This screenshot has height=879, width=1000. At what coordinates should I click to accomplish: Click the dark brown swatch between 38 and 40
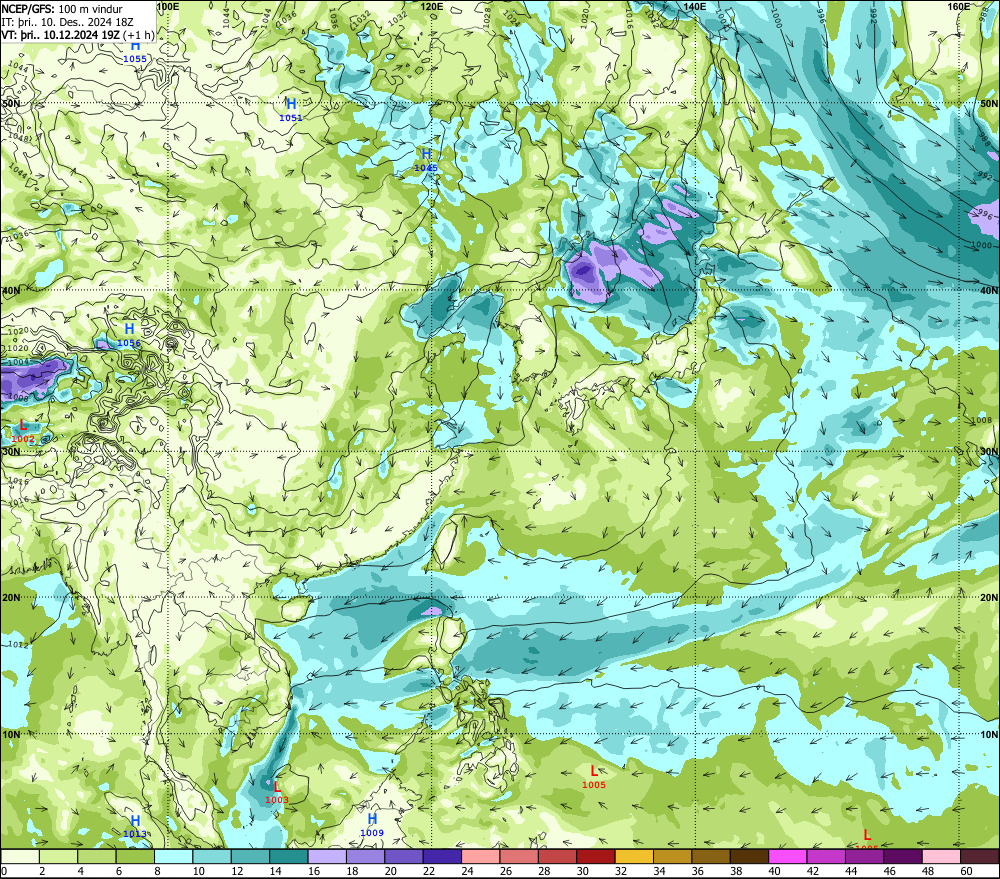click(749, 857)
